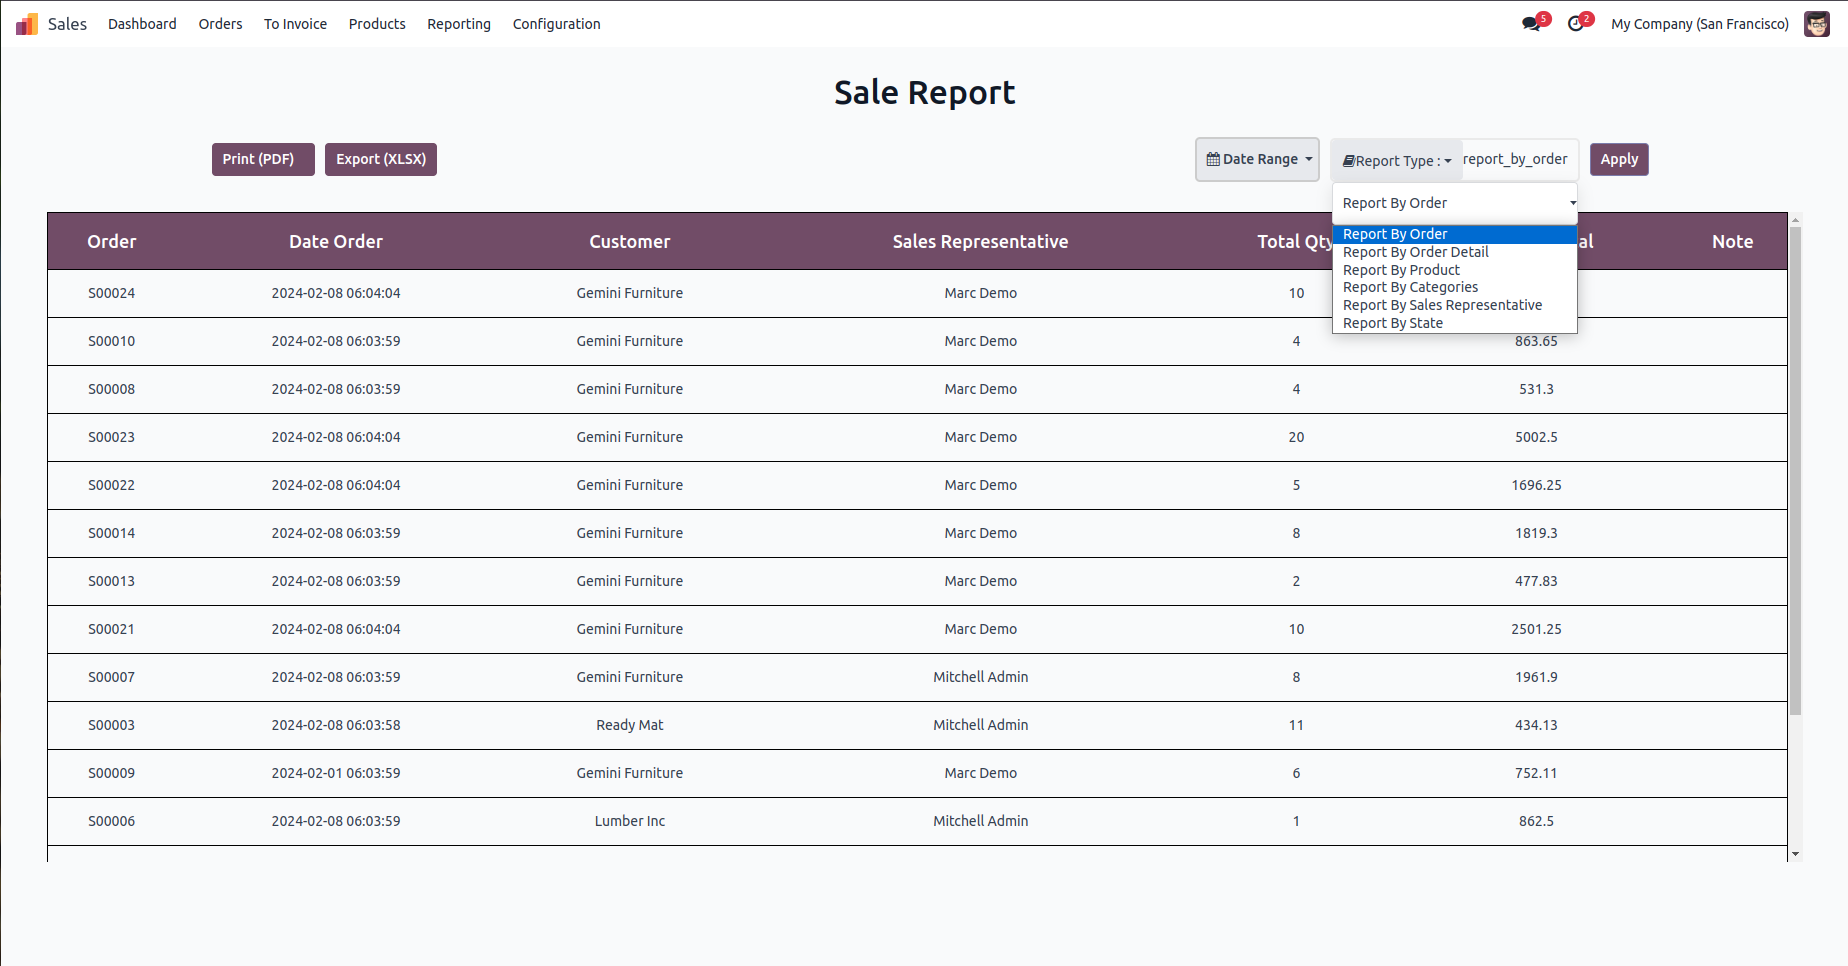The image size is (1848, 966).
Task: Open the chat messages icon
Action: [1530, 24]
